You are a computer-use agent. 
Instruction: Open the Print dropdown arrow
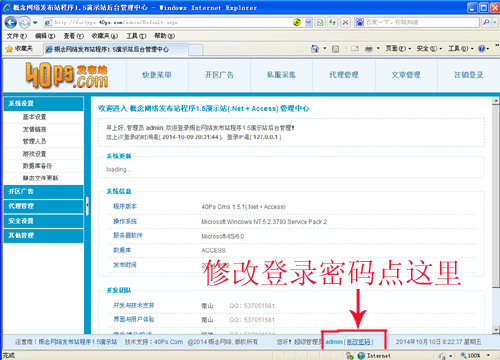378,49
